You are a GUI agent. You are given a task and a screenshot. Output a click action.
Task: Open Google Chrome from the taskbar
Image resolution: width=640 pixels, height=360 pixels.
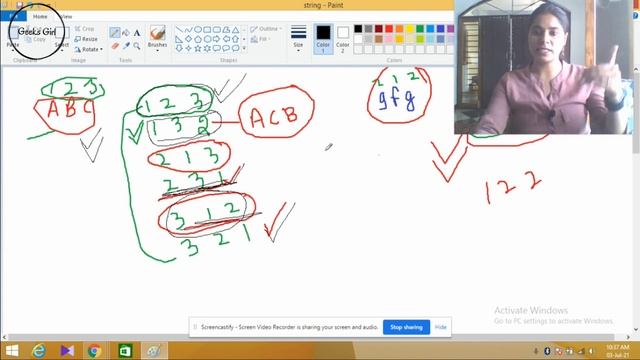94,351
